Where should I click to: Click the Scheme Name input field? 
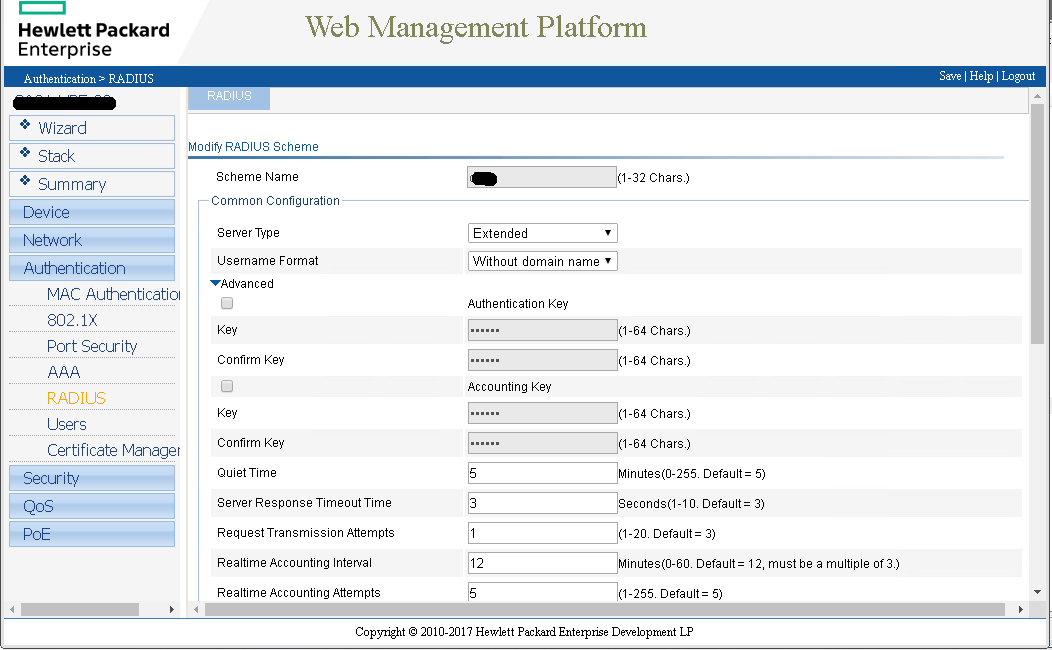click(x=541, y=176)
